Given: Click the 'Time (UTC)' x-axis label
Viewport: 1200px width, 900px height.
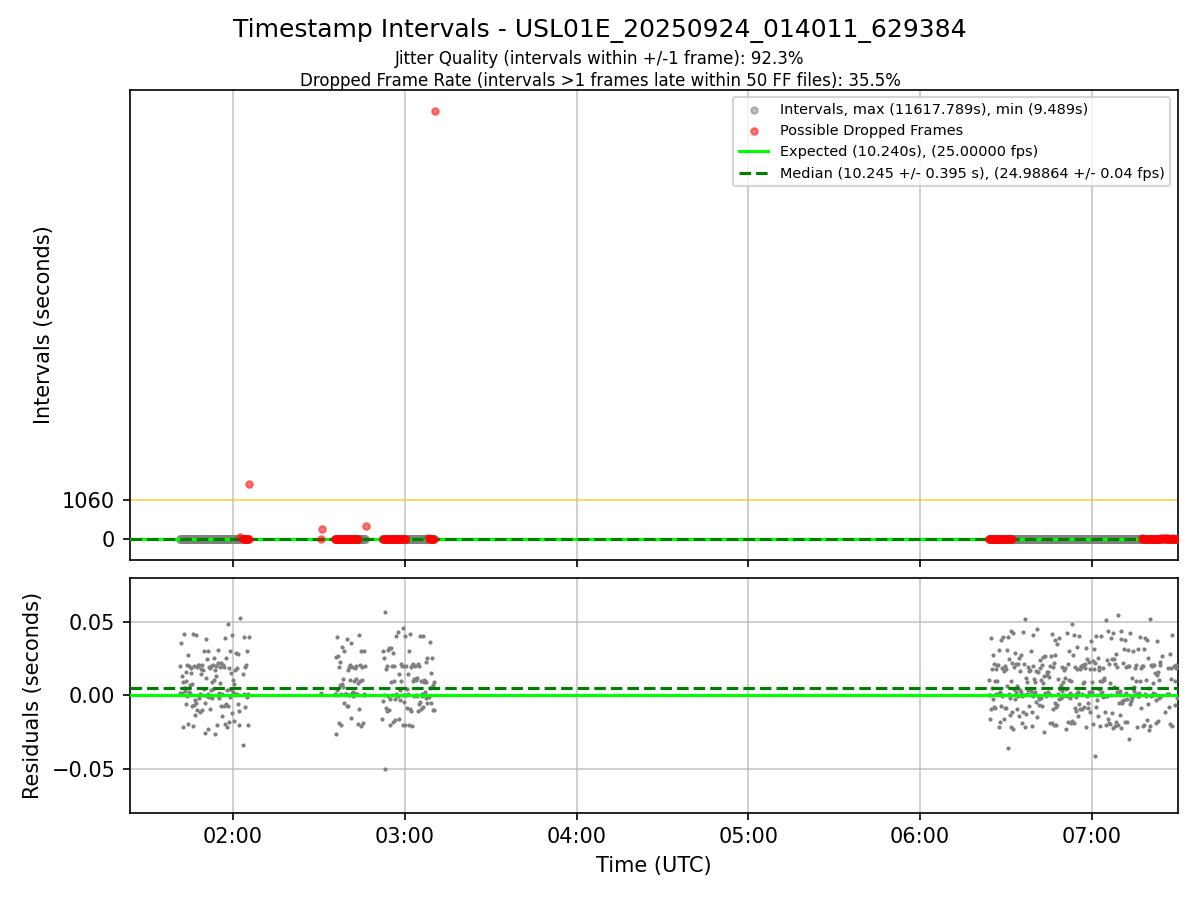Looking at the screenshot, I should click(x=653, y=865).
